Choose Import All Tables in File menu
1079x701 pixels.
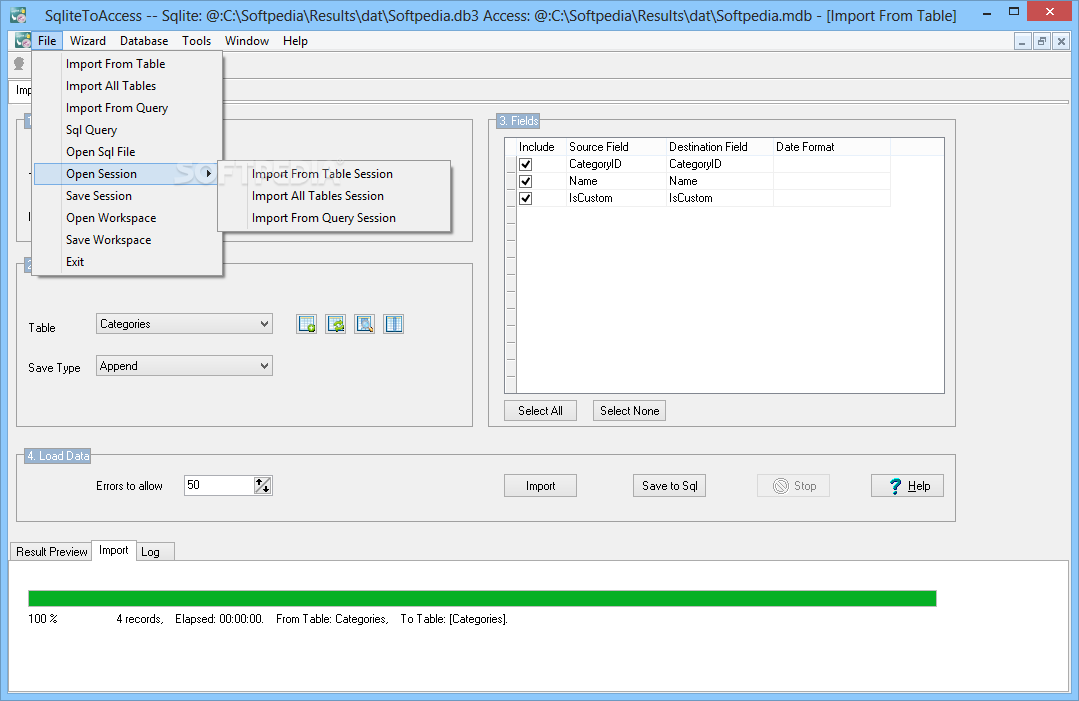(127, 86)
